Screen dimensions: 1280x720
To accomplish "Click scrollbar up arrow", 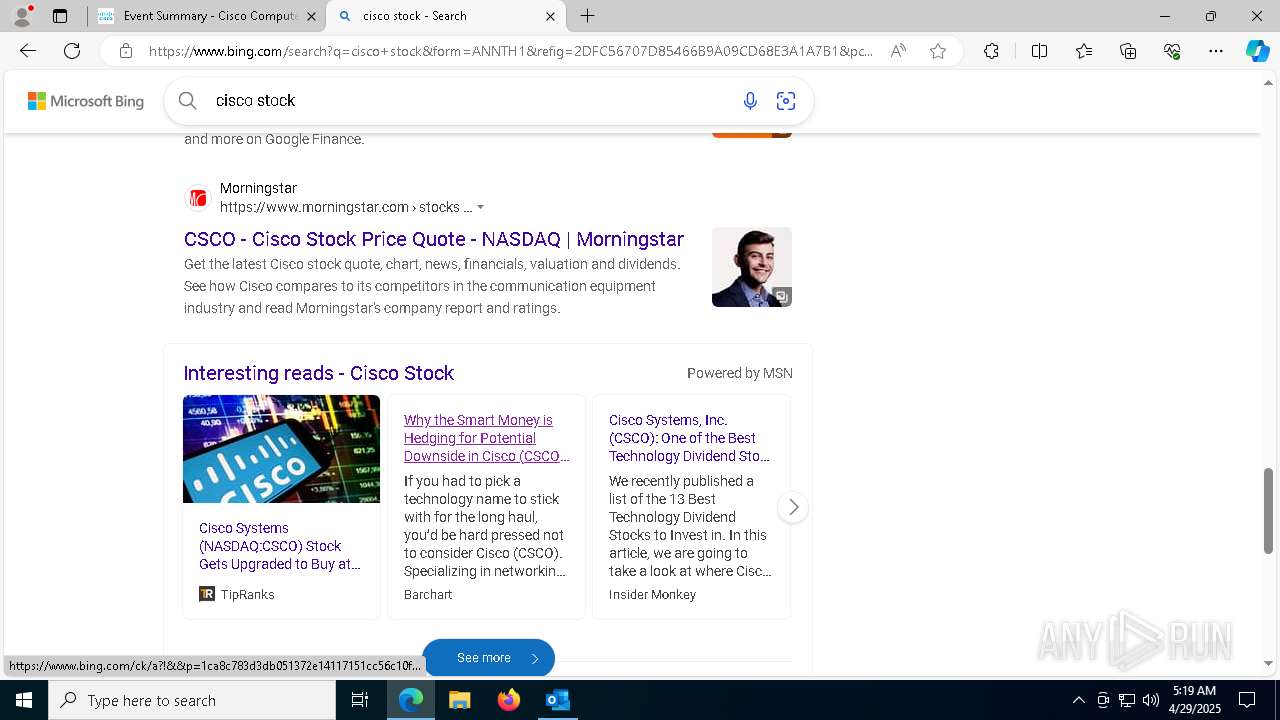I will (x=1268, y=82).
